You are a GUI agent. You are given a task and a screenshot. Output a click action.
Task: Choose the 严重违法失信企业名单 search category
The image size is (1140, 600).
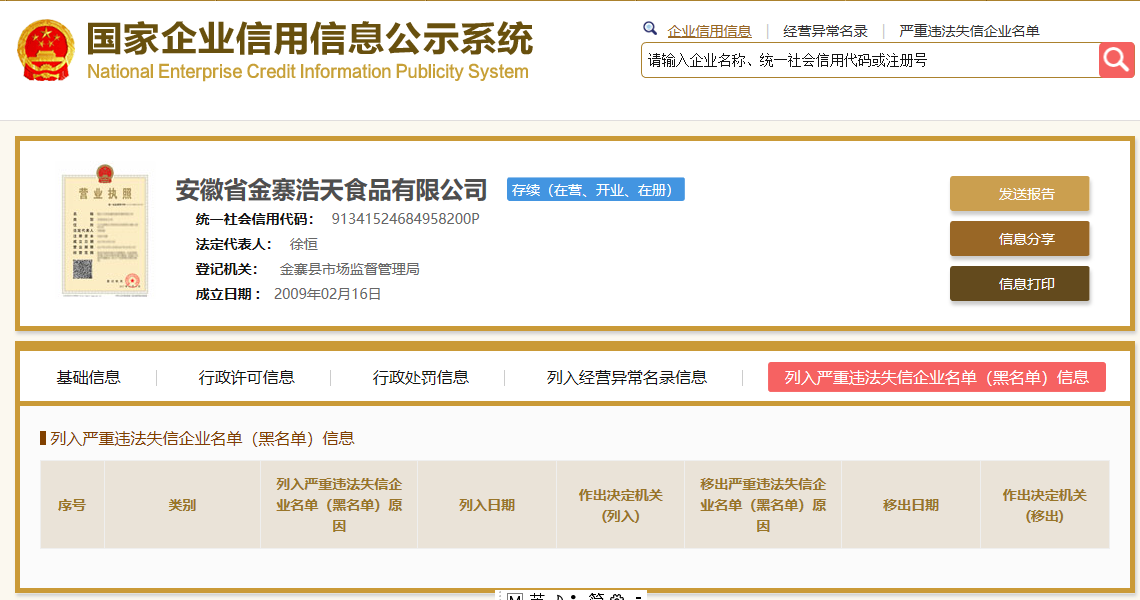coord(969,31)
